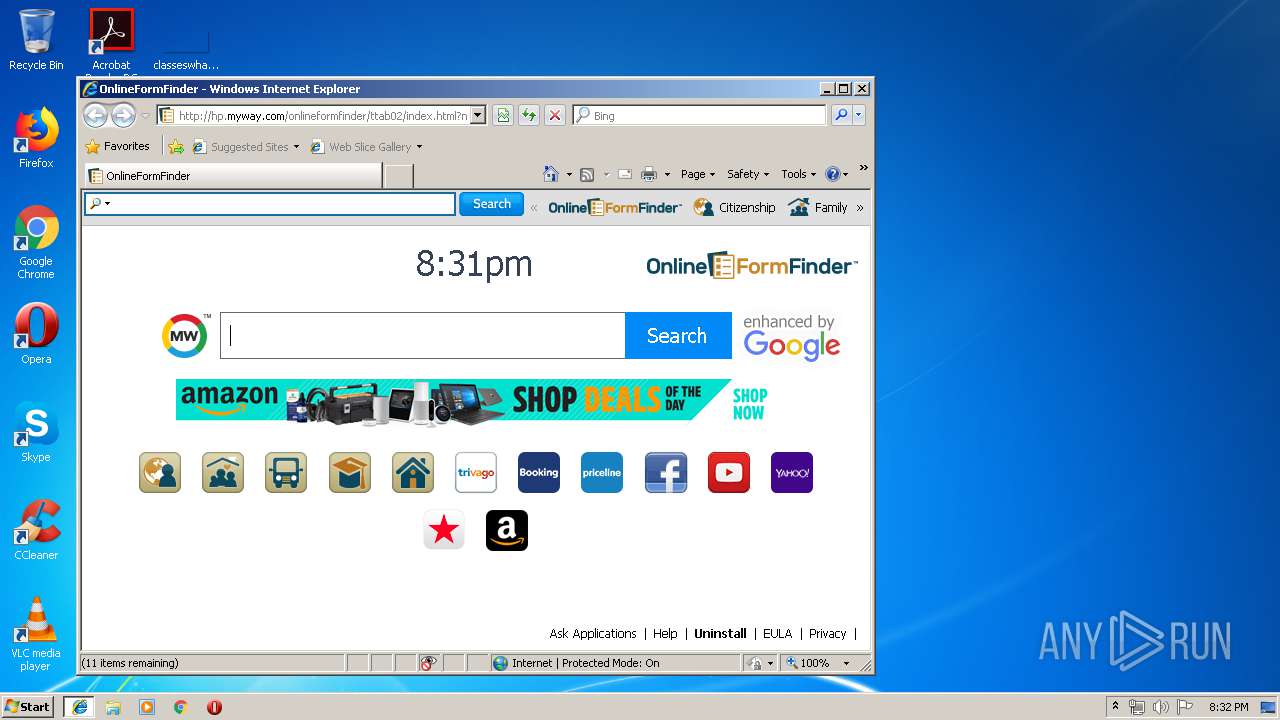Open the graduation cap education tile
Image resolution: width=1280 pixels, height=720 pixels.
(350, 472)
